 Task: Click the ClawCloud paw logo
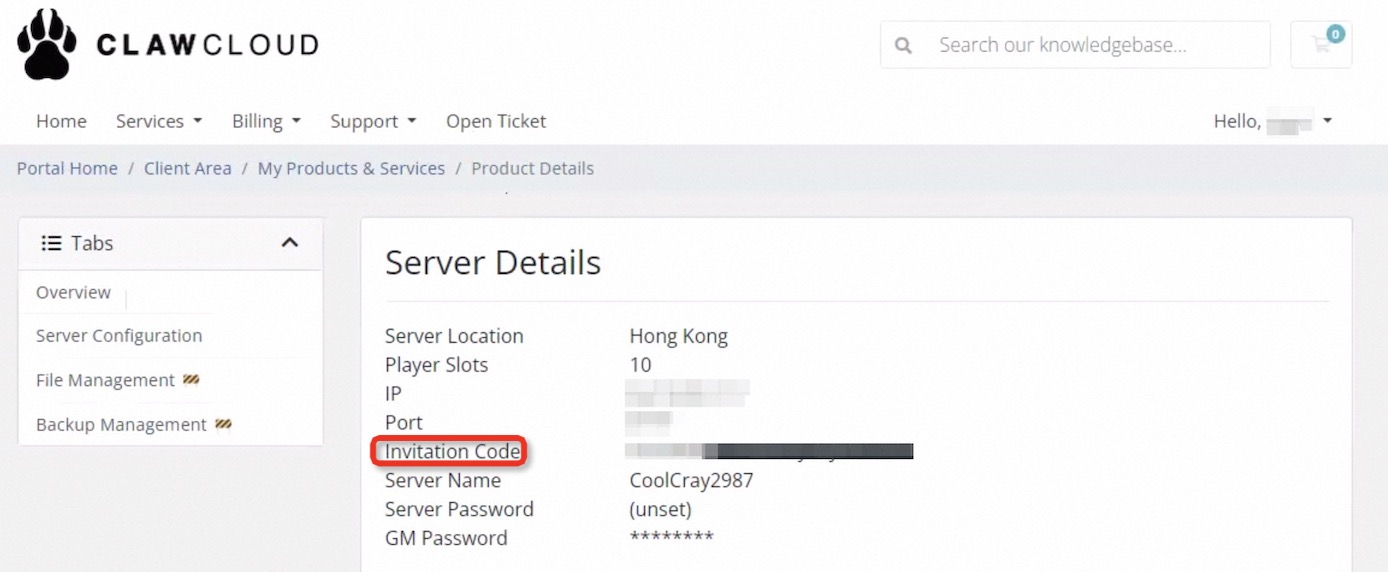[x=47, y=44]
